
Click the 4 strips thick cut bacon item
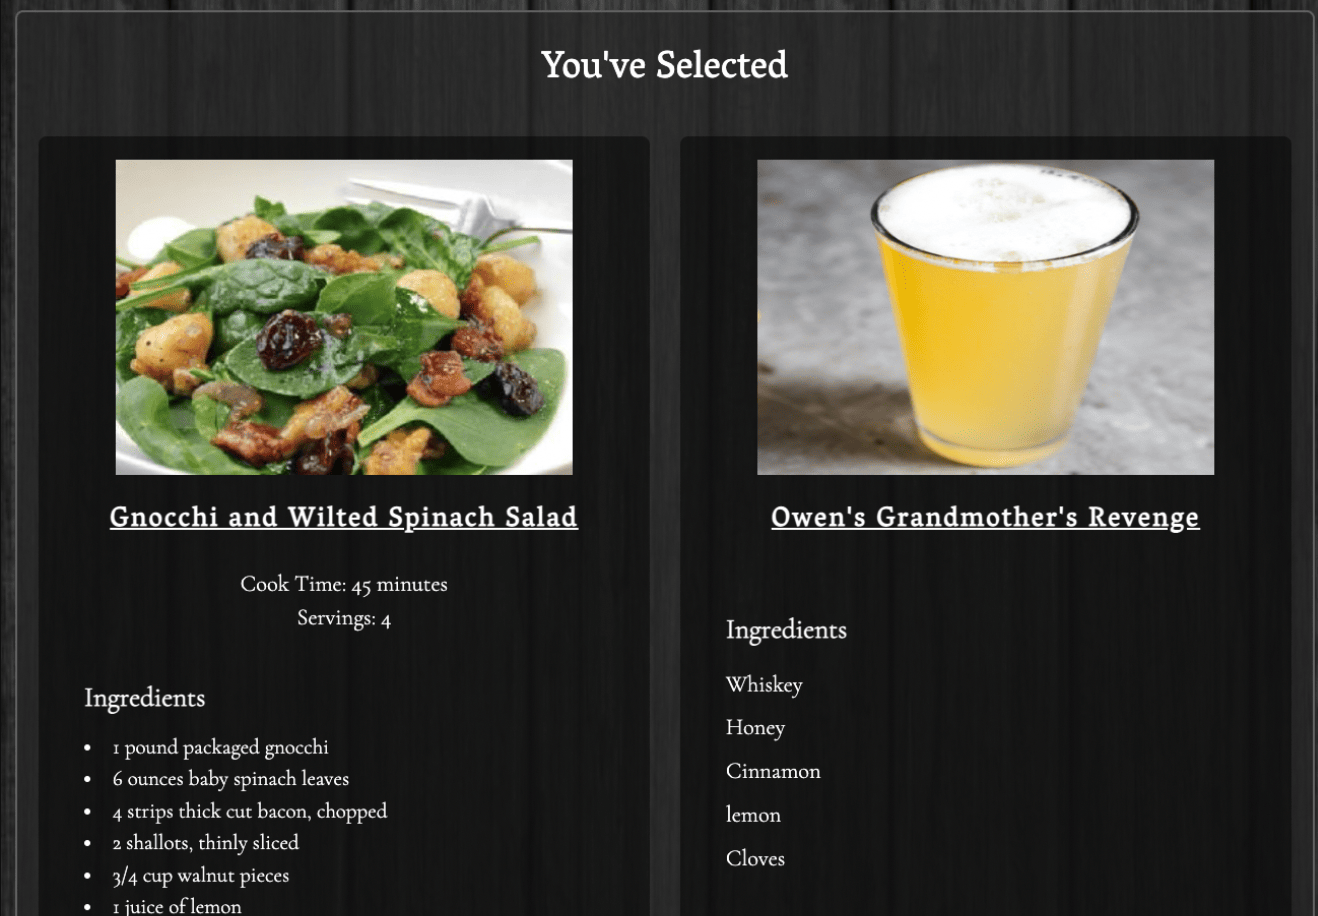[250, 811]
